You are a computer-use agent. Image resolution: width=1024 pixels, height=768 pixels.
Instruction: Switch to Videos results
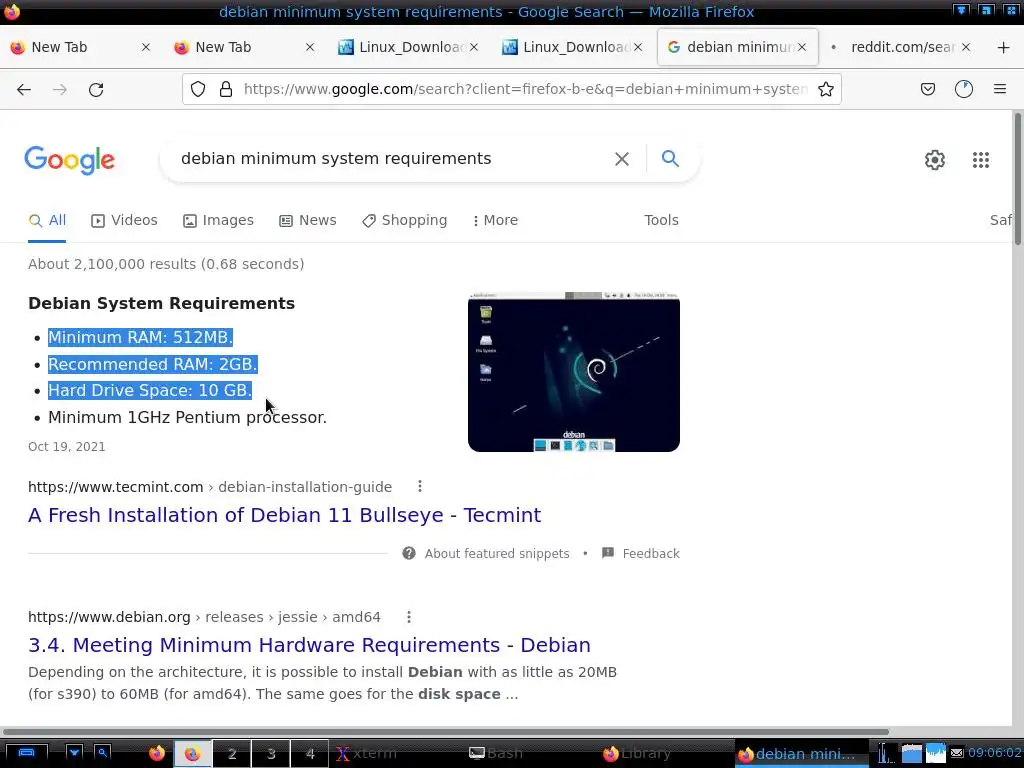(124, 220)
